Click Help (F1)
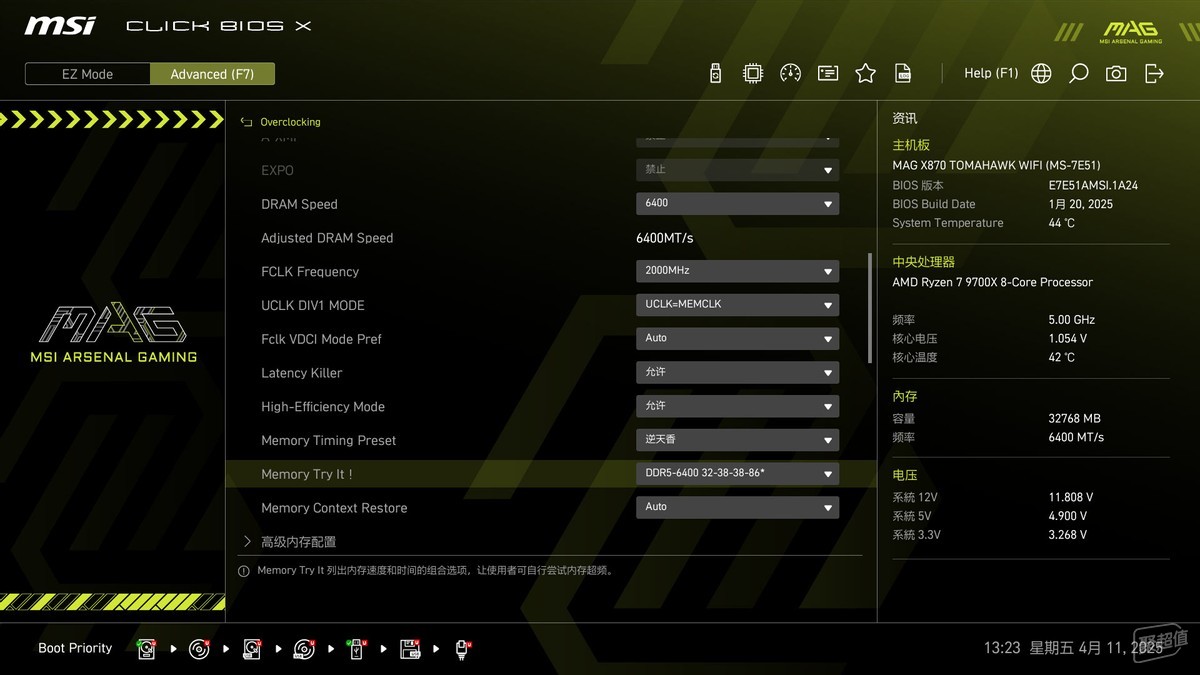1200x675 pixels. [x=991, y=73]
